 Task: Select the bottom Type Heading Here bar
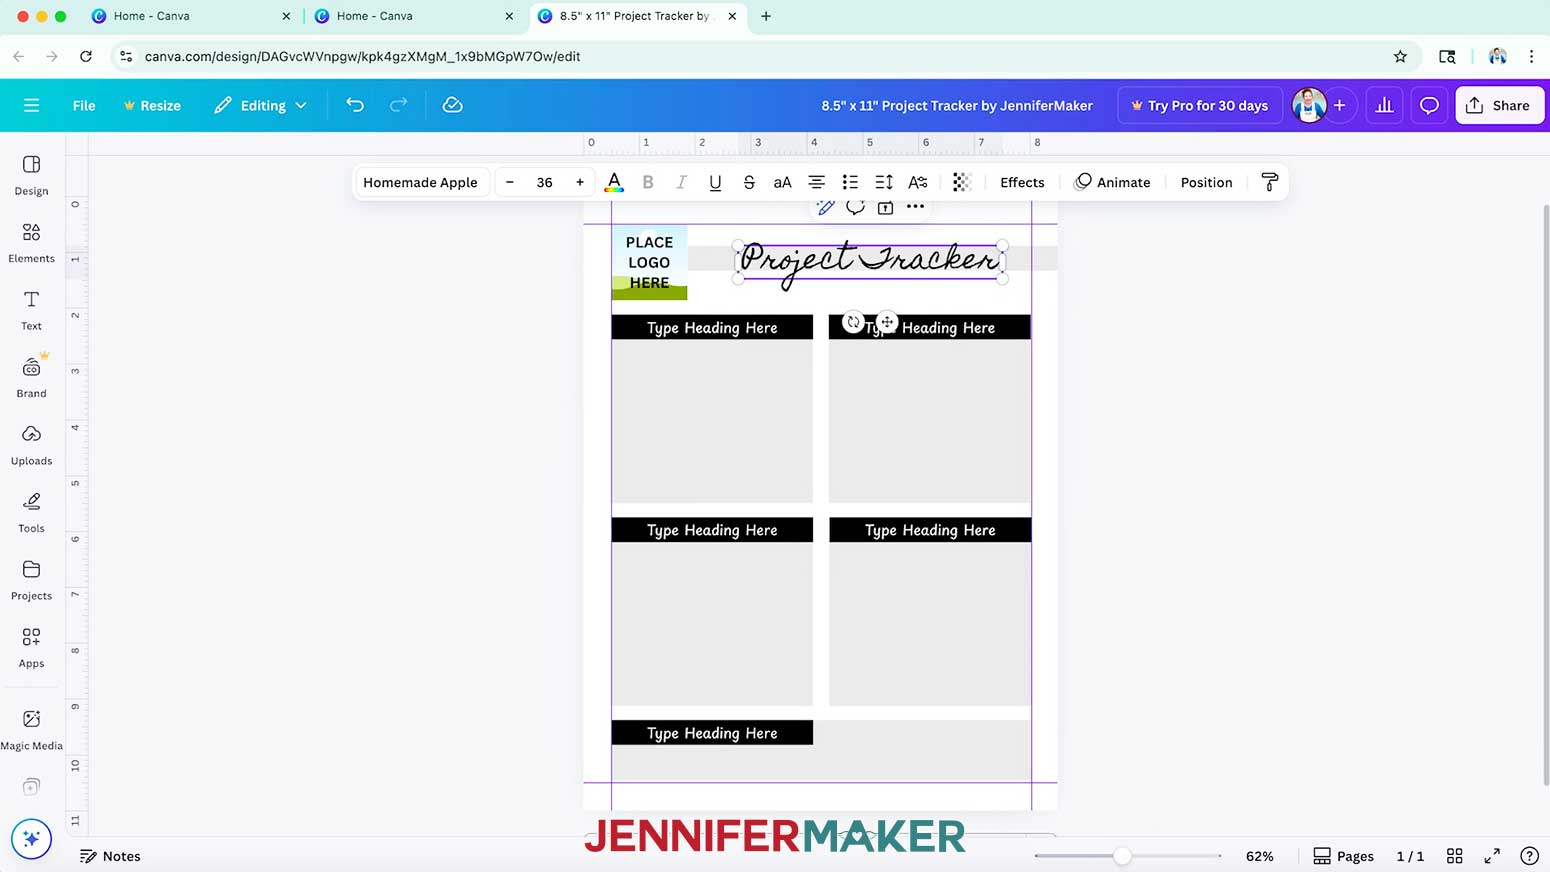click(712, 733)
